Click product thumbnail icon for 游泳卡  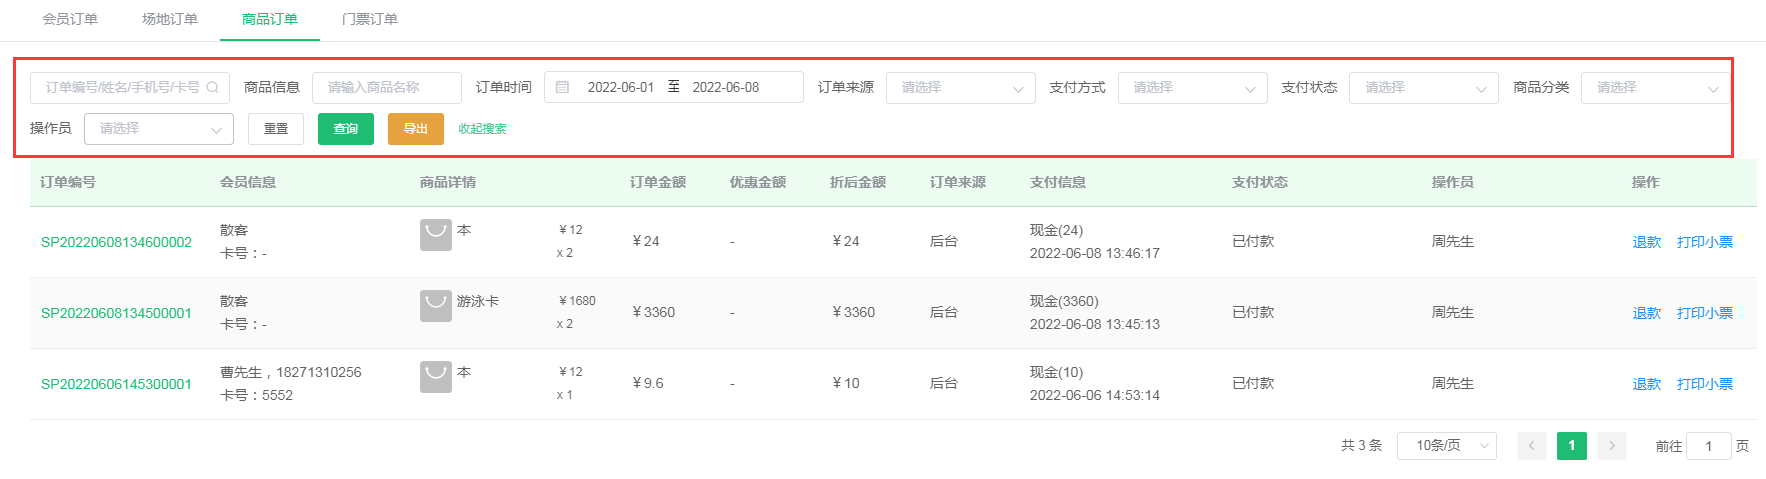pyautogui.click(x=435, y=306)
